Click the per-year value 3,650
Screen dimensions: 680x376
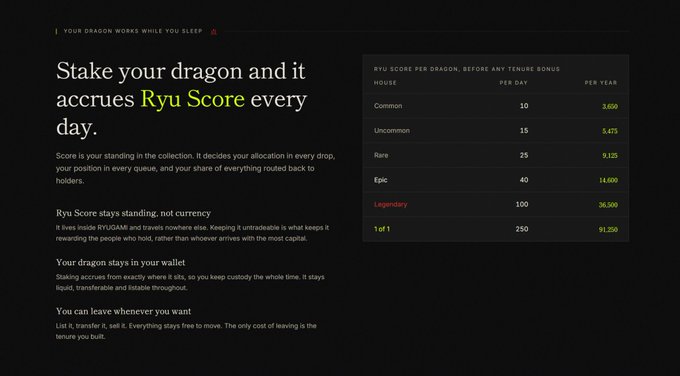click(x=610, y=106)
